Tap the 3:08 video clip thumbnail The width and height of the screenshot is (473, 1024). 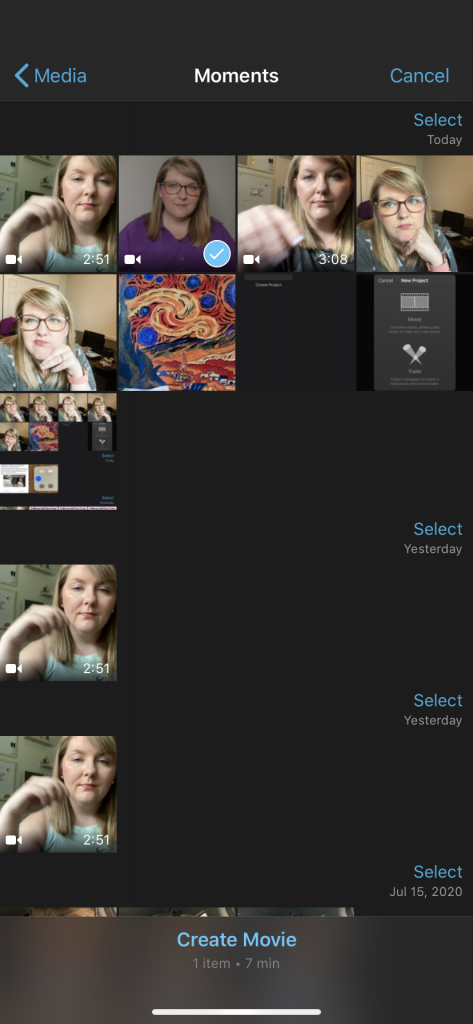295,214
